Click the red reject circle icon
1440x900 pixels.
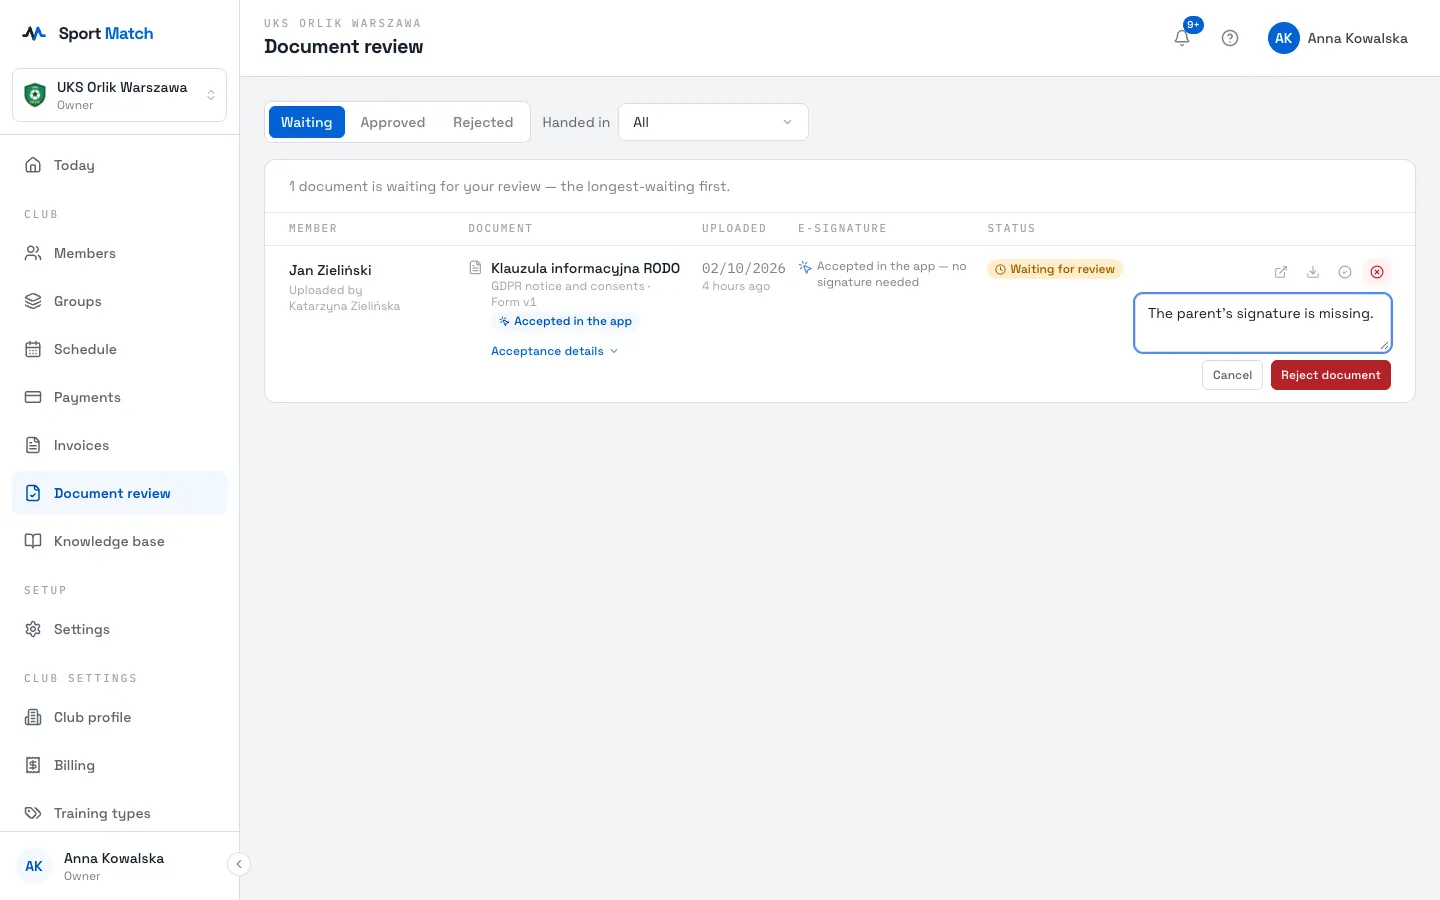tap(1377, 272)
